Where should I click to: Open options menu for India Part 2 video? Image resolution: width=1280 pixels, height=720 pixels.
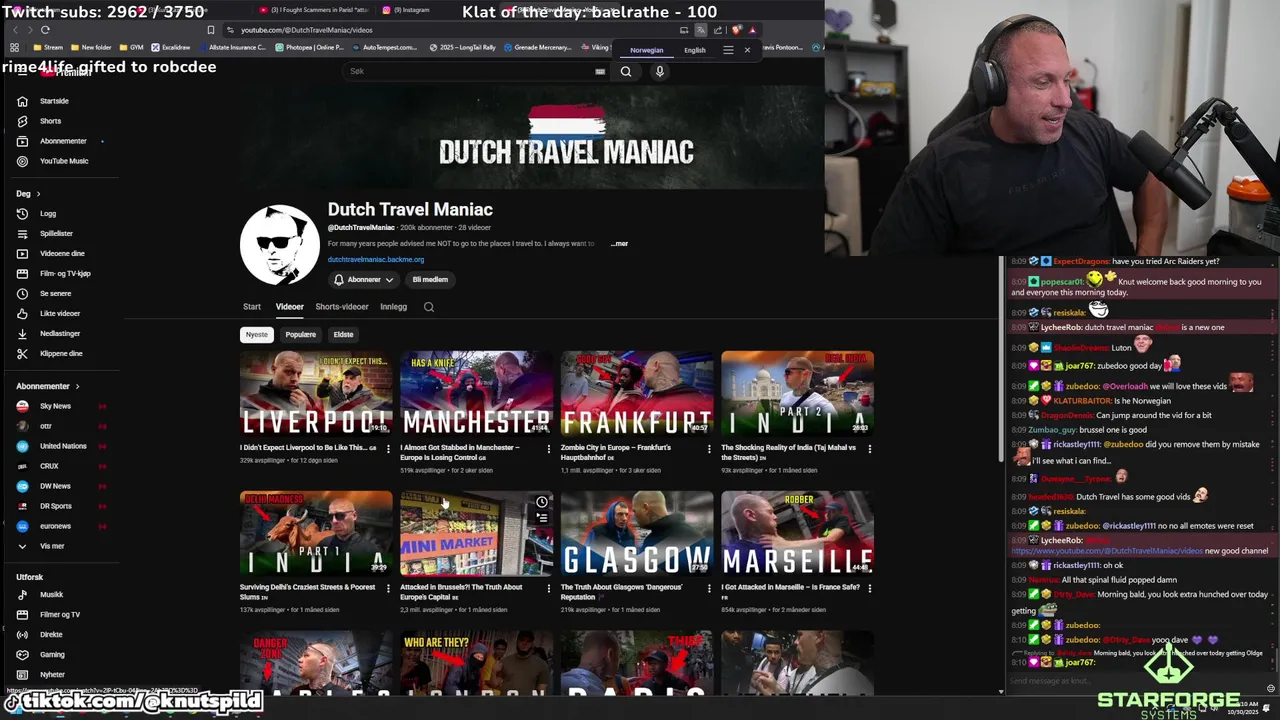click(869, 449)
